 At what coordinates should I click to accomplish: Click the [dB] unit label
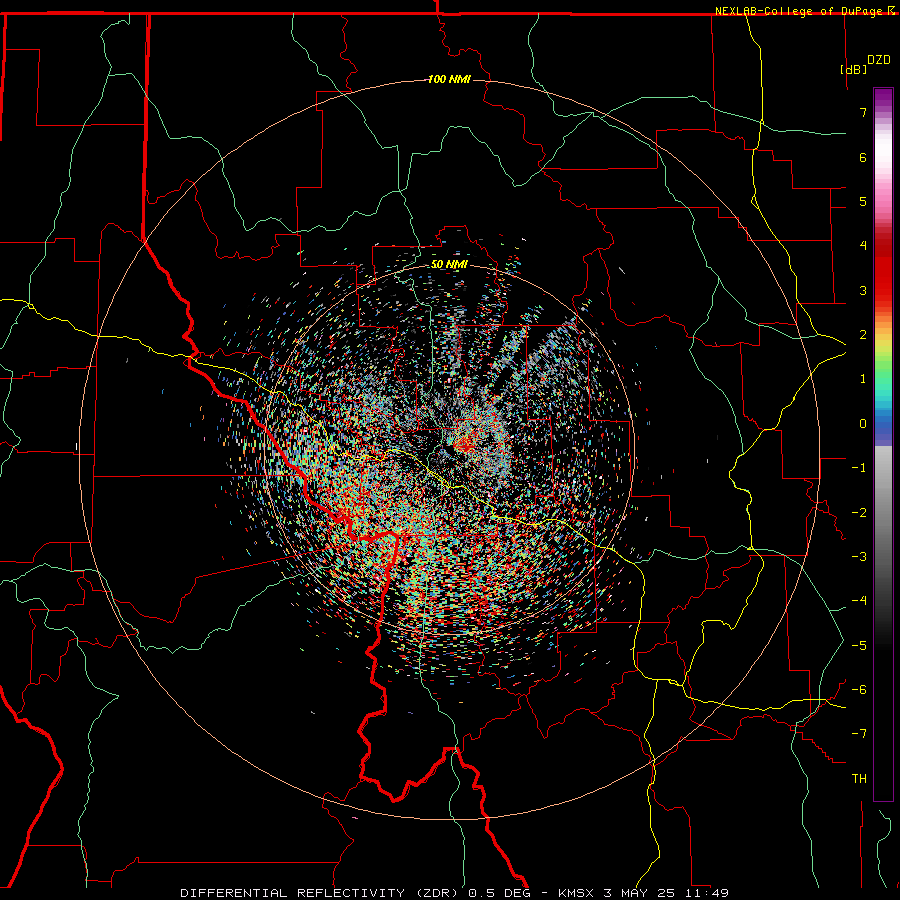[x=854, y=69]
